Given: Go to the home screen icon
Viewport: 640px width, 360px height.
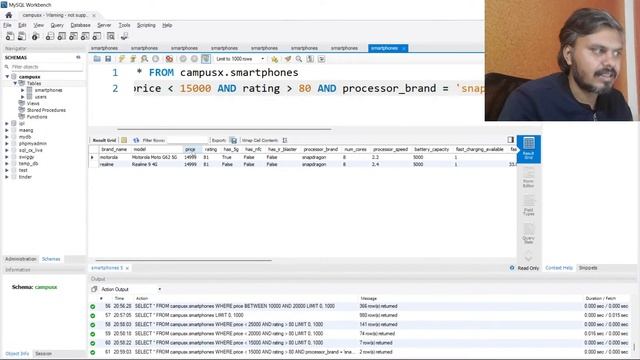Looking at the screenshot, I should click(9, 15).
